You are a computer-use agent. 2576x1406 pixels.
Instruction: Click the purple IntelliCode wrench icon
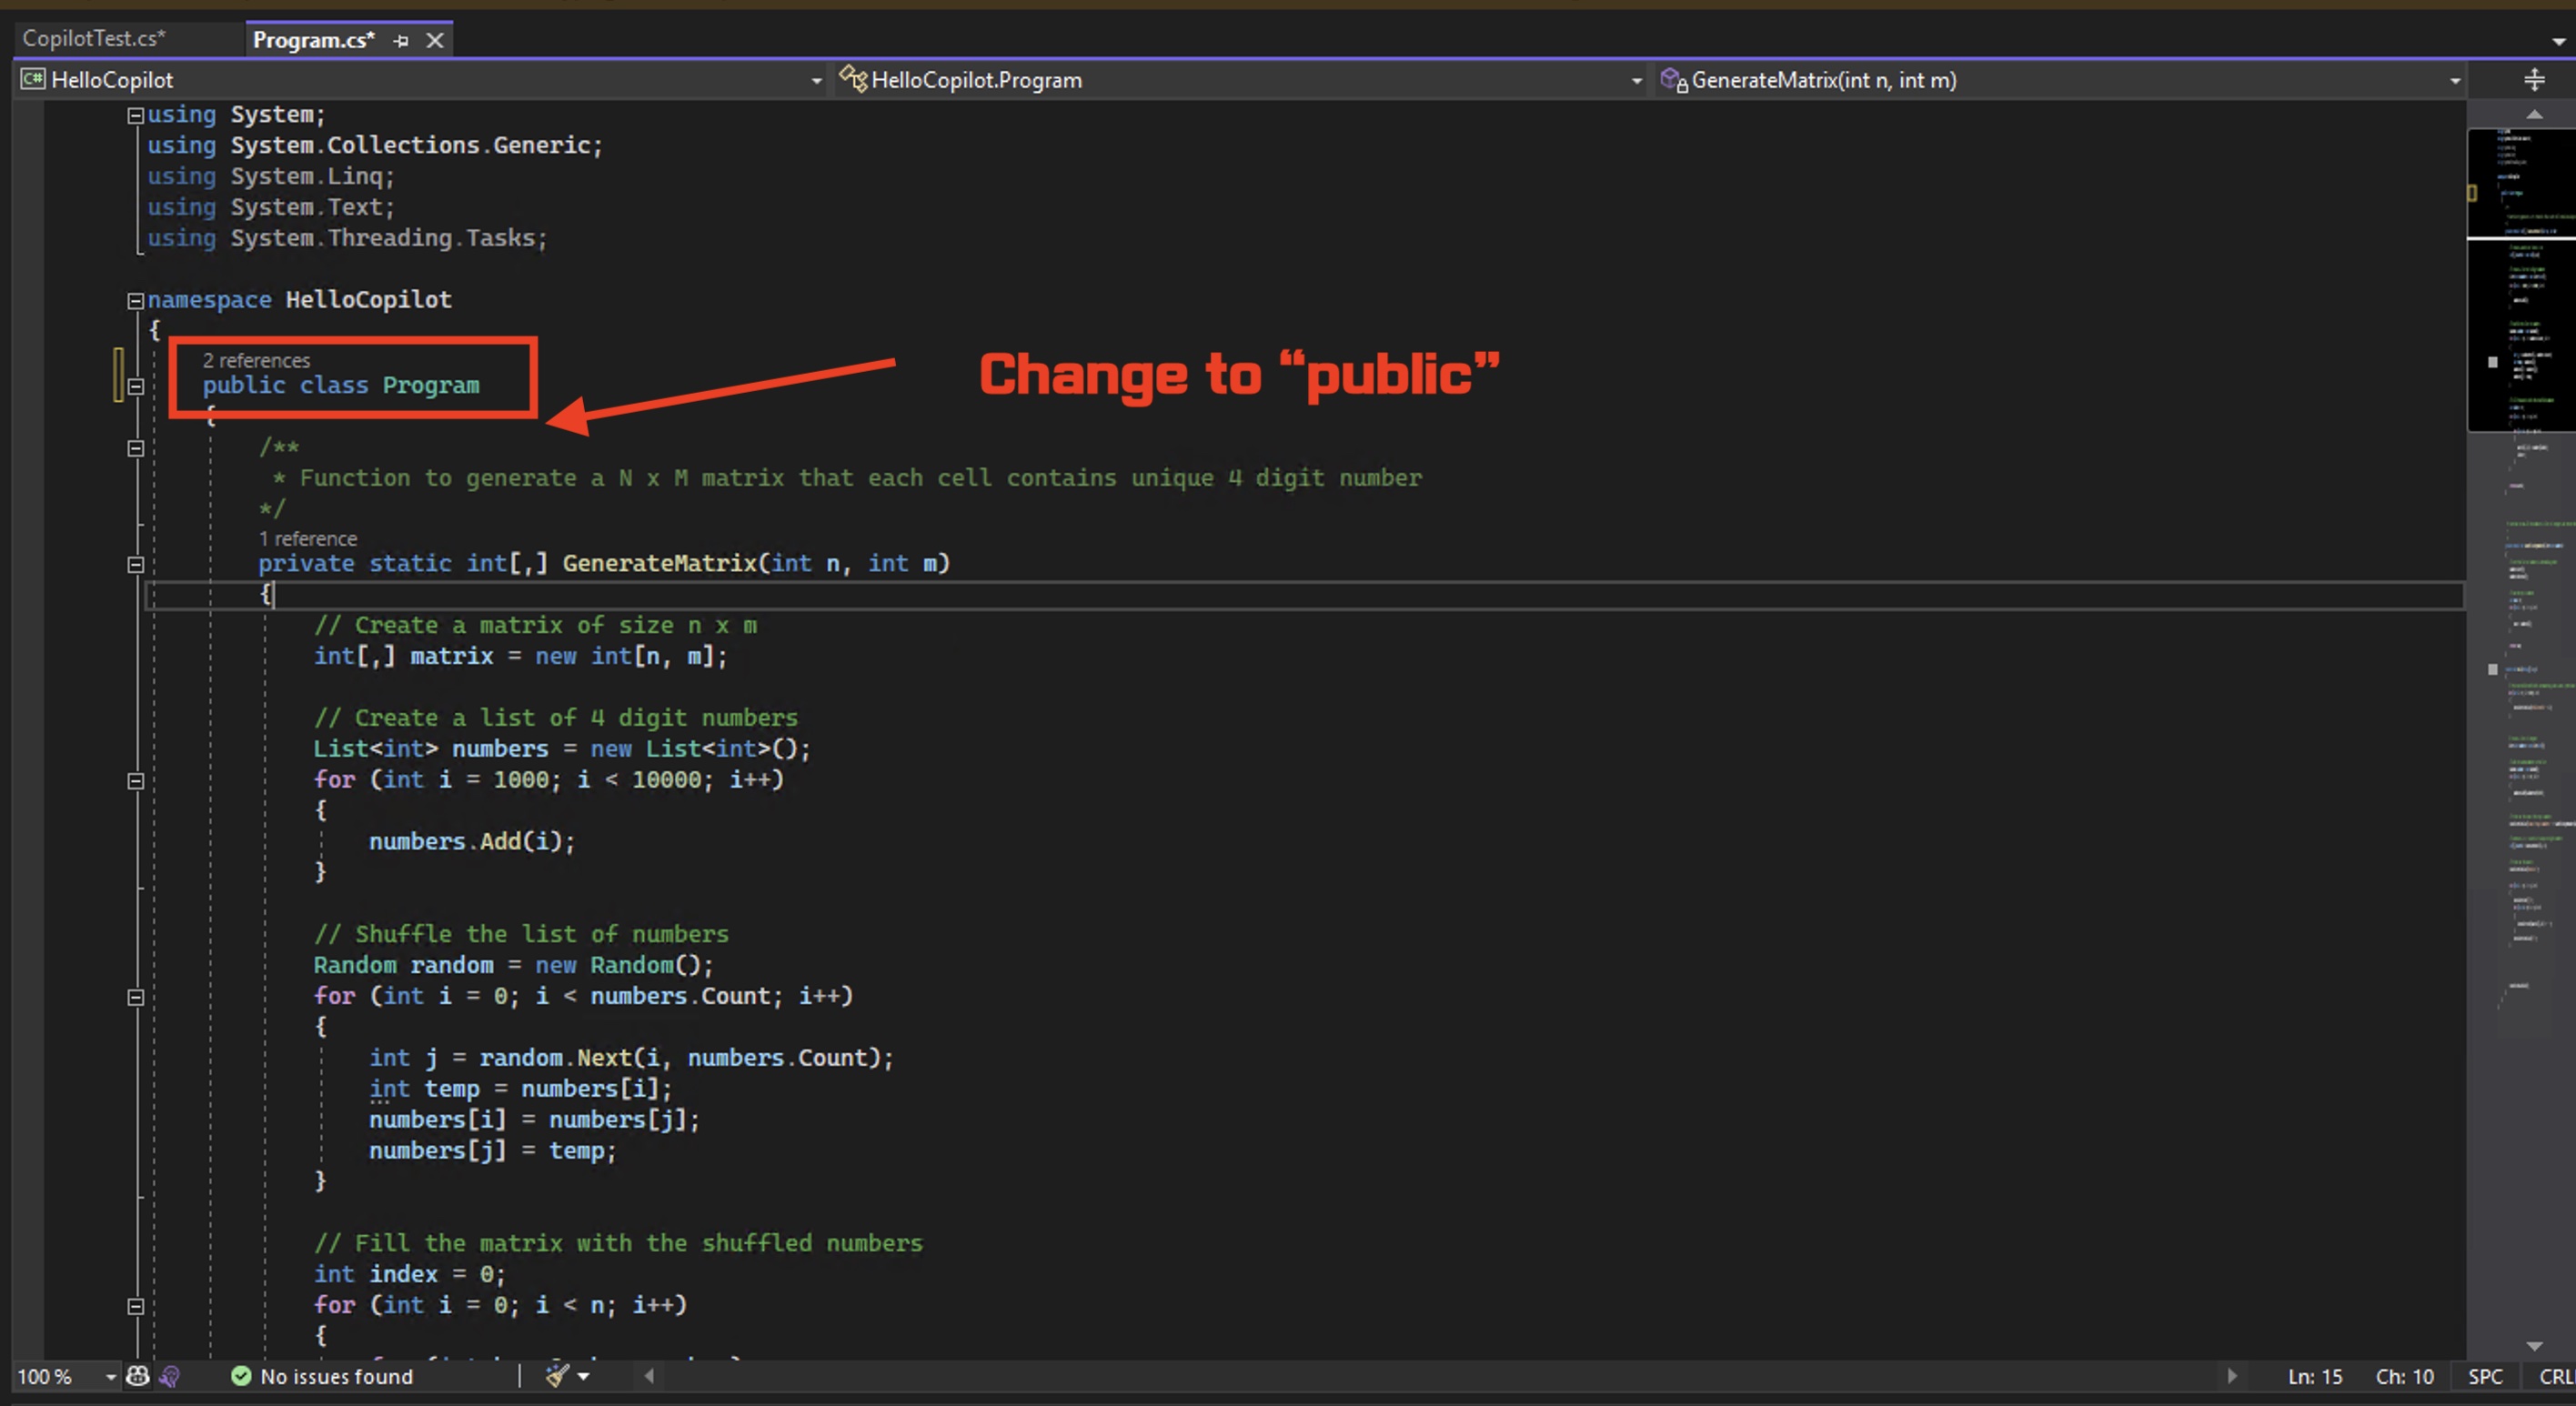169,1376
